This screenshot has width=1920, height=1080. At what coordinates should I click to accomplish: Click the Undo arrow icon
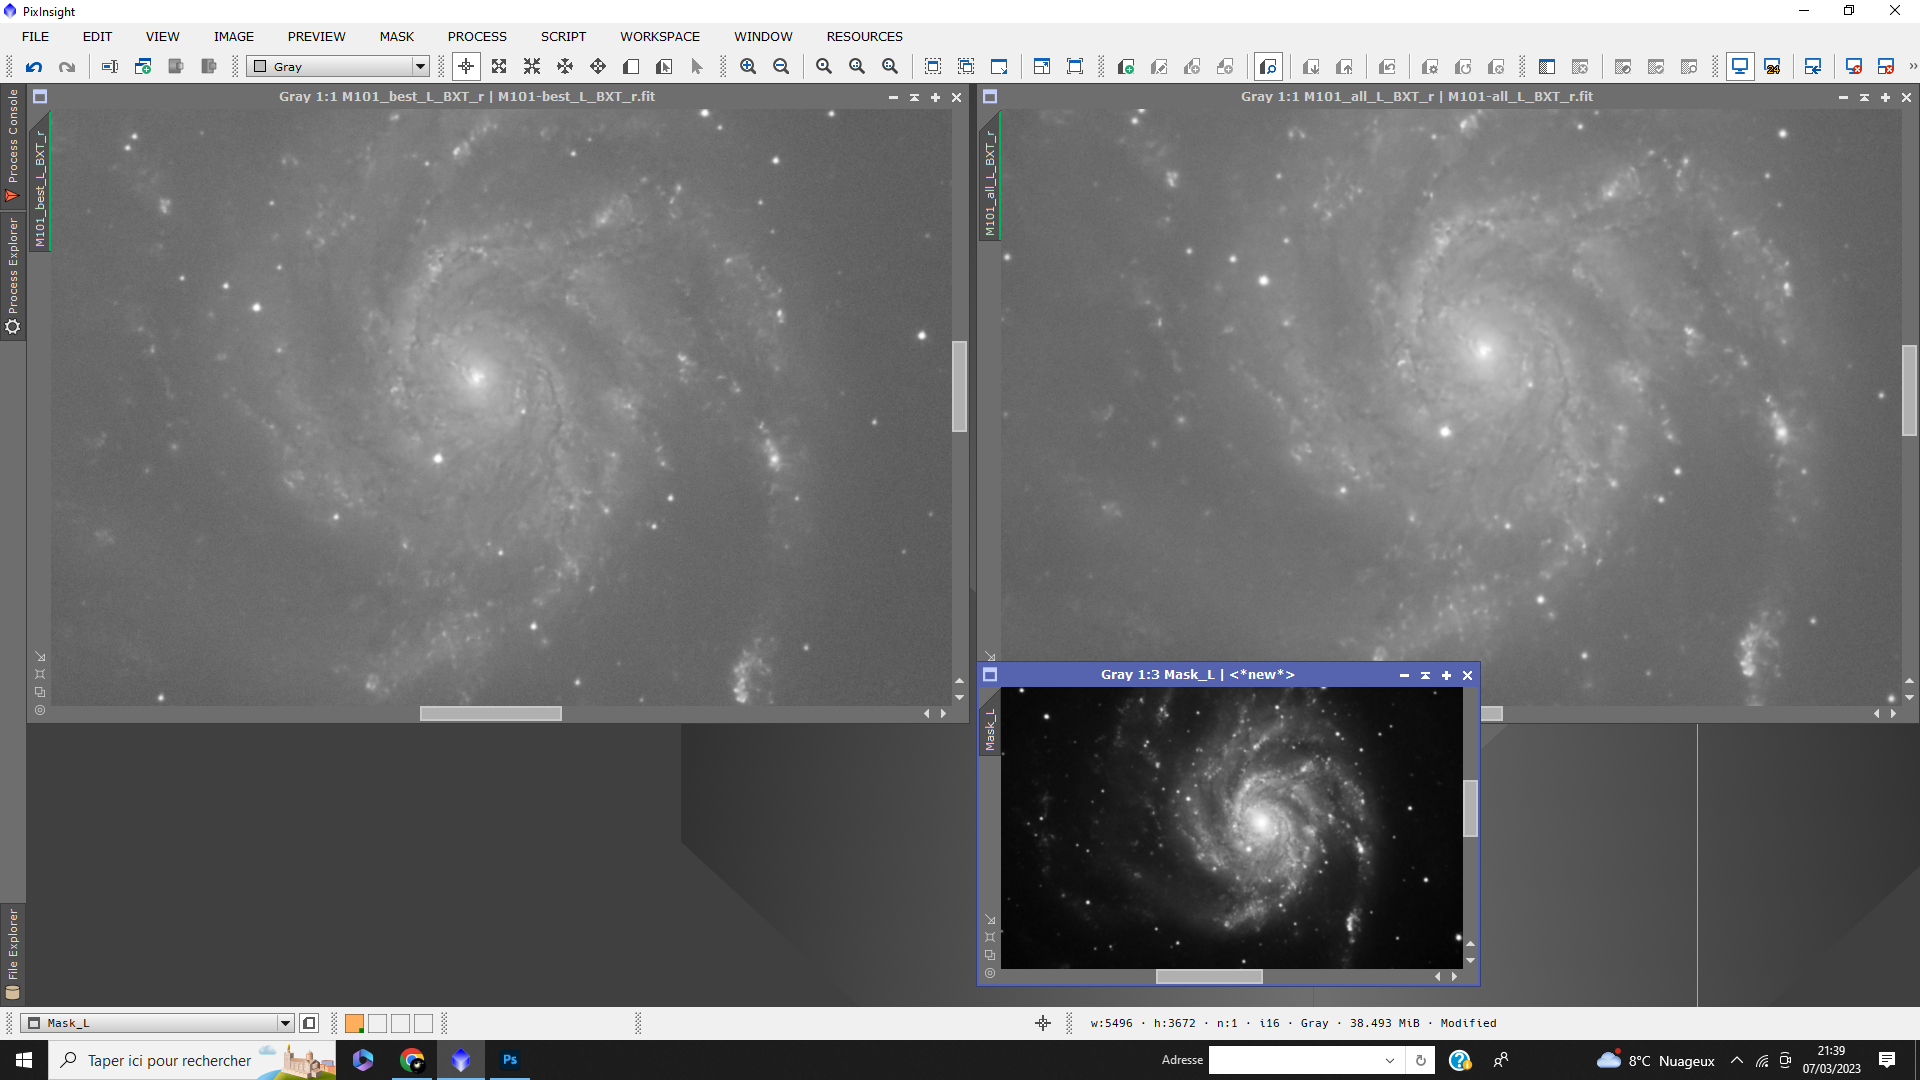pos(34,67)
